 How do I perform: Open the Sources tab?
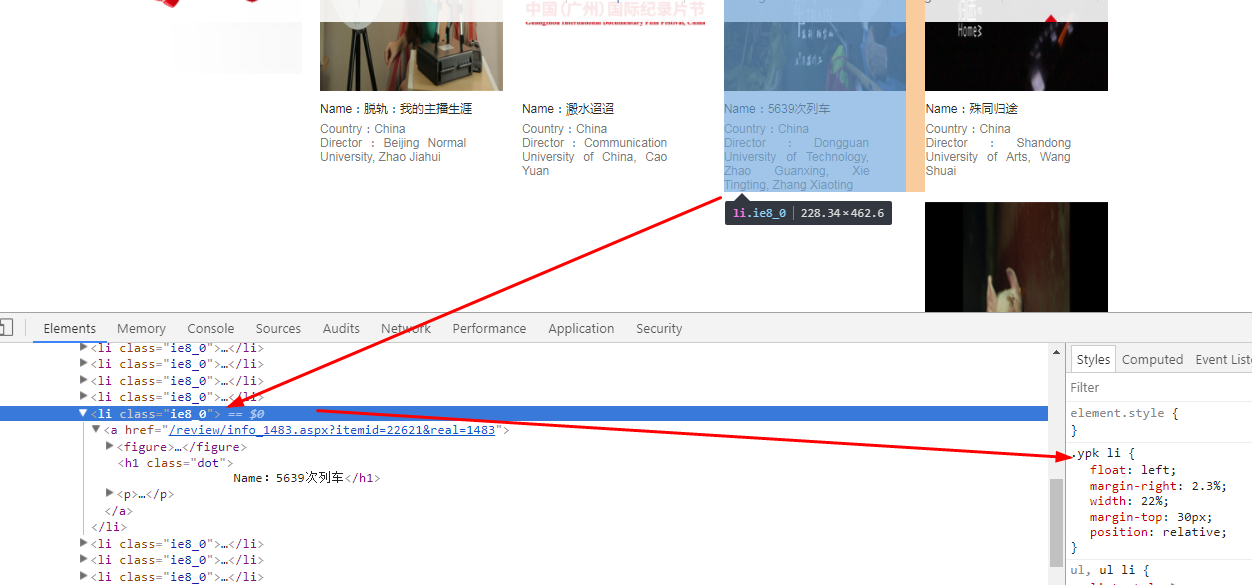pos(278,328)
